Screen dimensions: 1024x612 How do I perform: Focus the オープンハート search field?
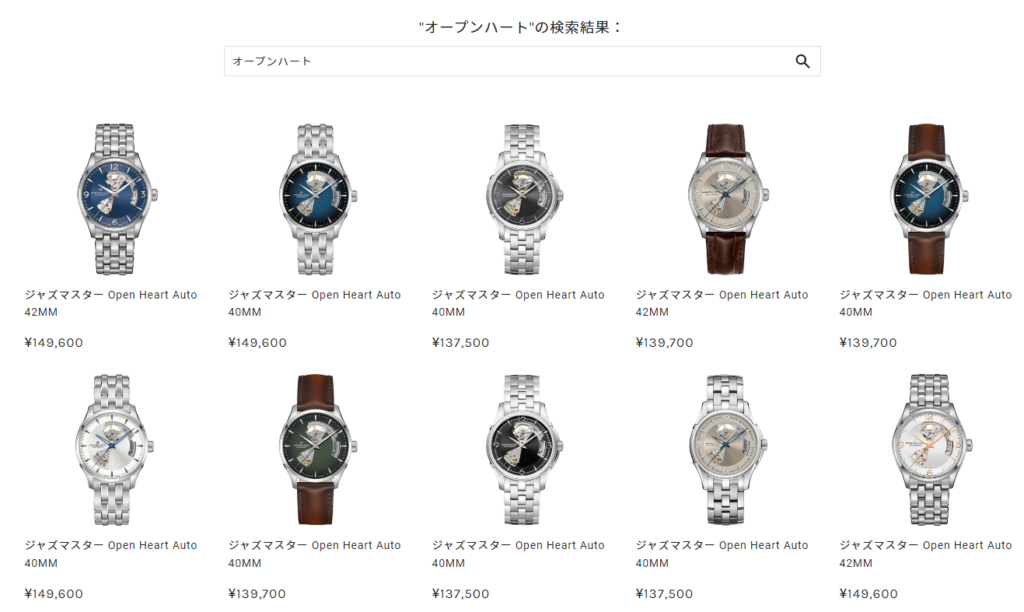point(522,61)
